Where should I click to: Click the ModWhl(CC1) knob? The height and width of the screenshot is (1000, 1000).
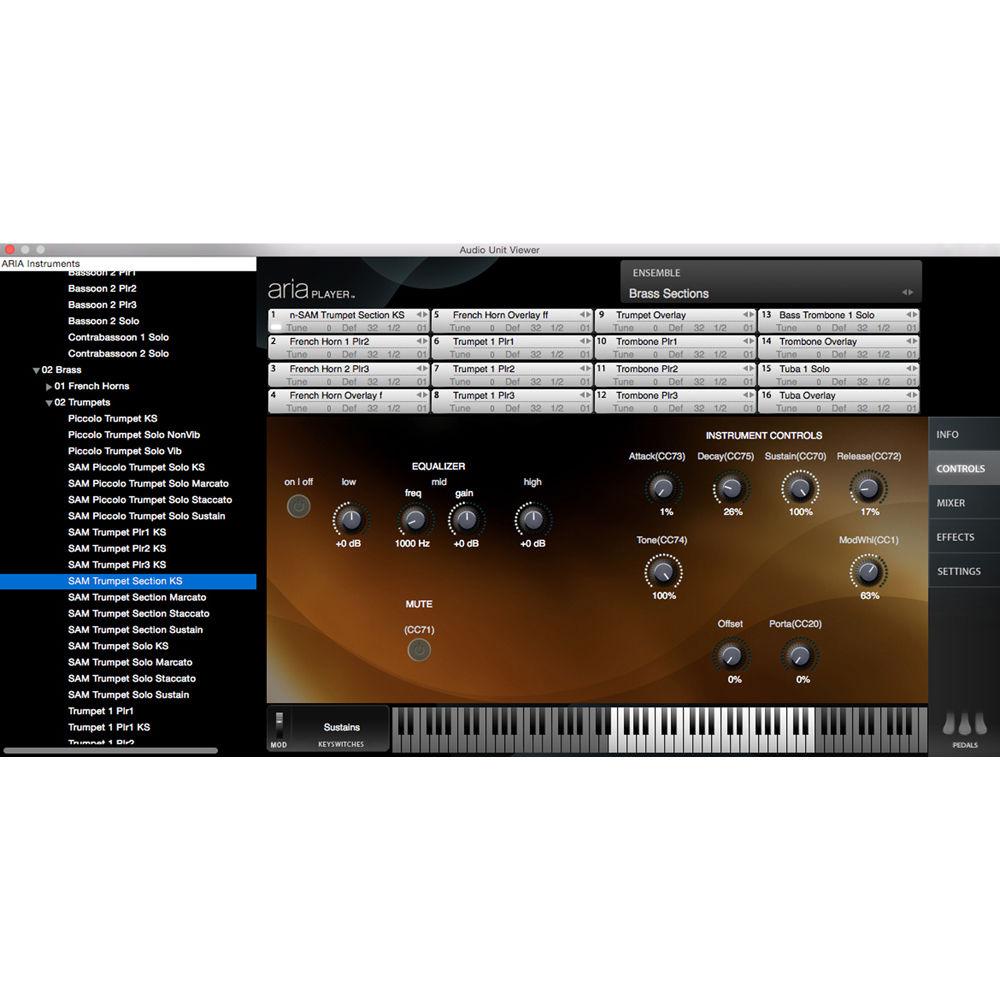[x=867, y=571]
